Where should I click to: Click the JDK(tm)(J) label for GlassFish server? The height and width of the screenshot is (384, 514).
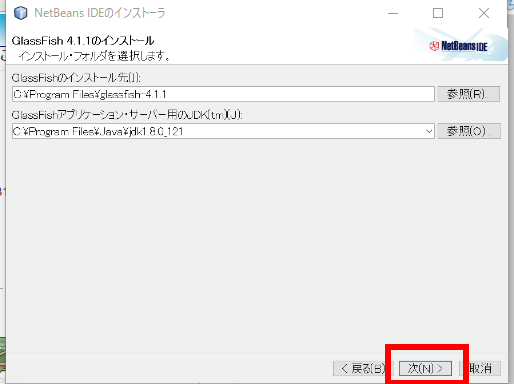pyautogui.click(x=127, y=115)
